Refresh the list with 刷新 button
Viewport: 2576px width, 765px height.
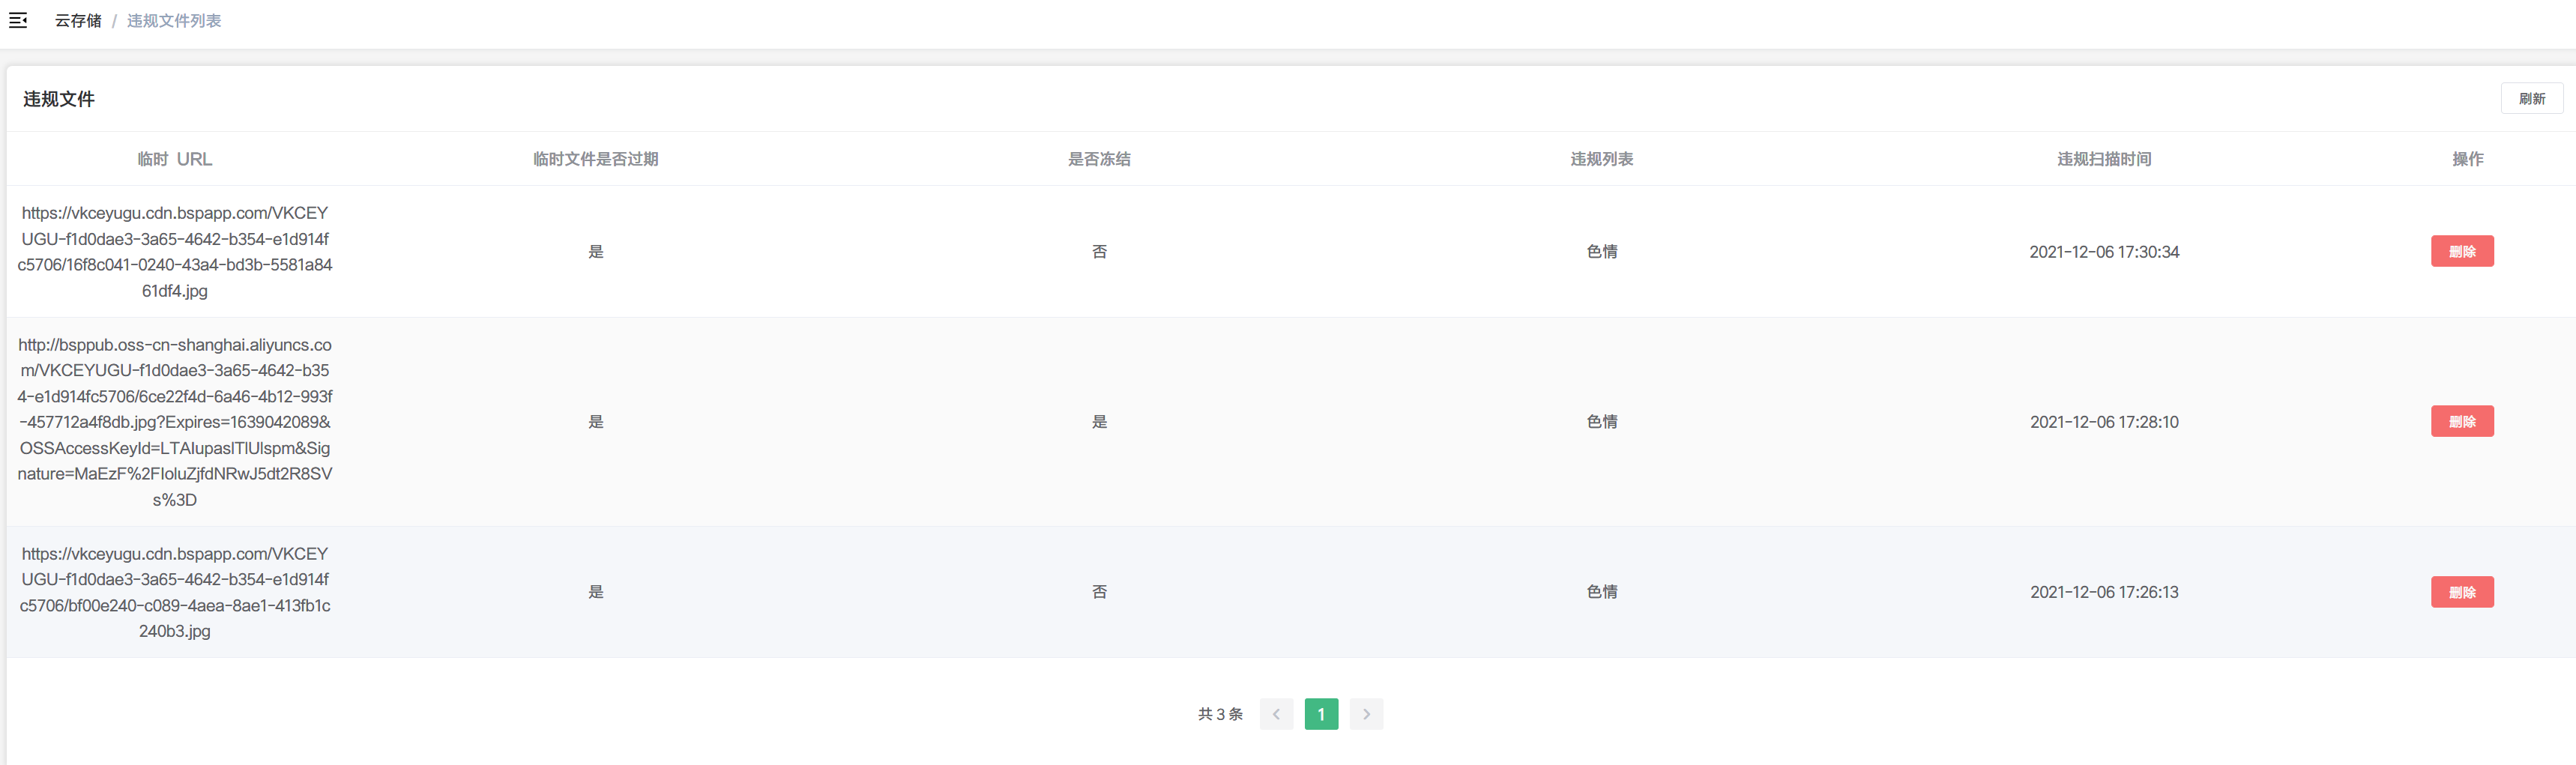click(2531, 98)
